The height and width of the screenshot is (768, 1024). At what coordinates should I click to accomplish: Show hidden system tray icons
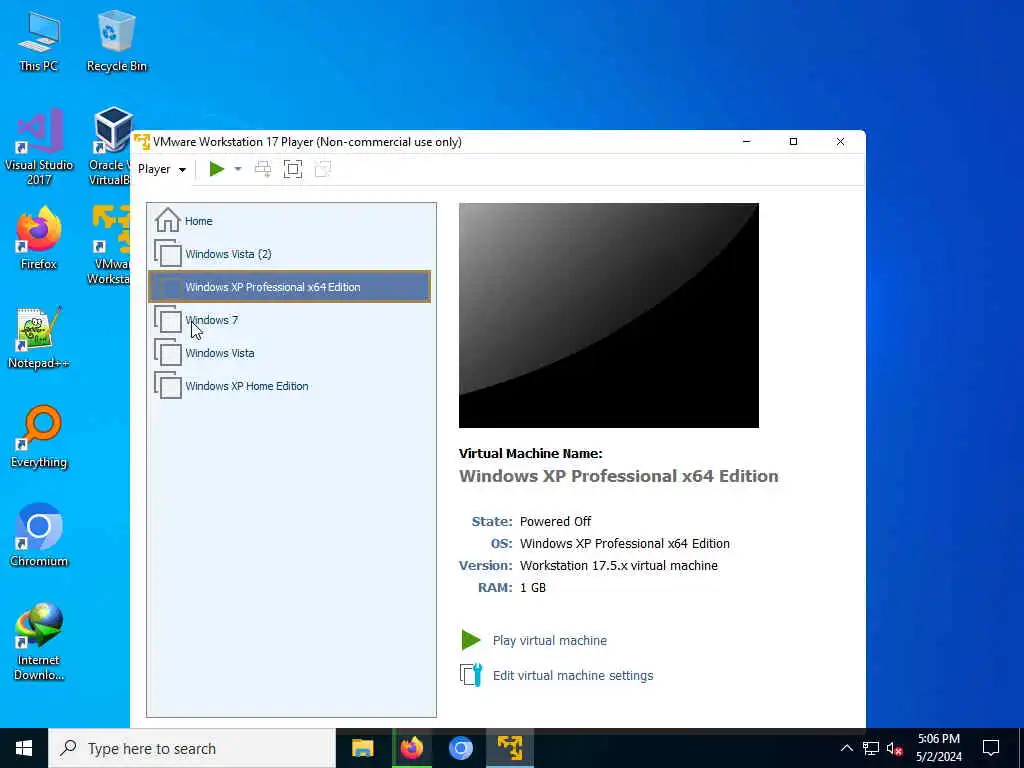tap(846, 748)
